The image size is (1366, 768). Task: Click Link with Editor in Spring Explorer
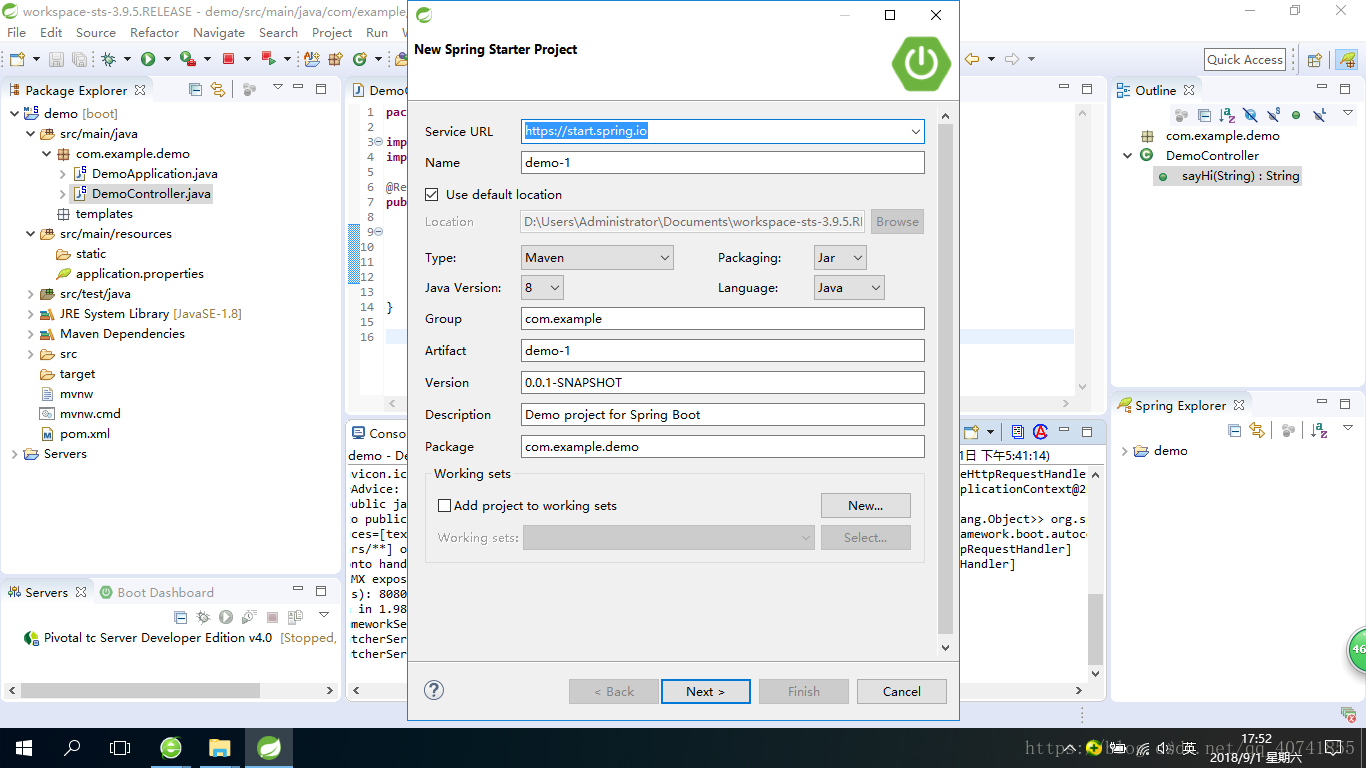(x=1257, y=430)
